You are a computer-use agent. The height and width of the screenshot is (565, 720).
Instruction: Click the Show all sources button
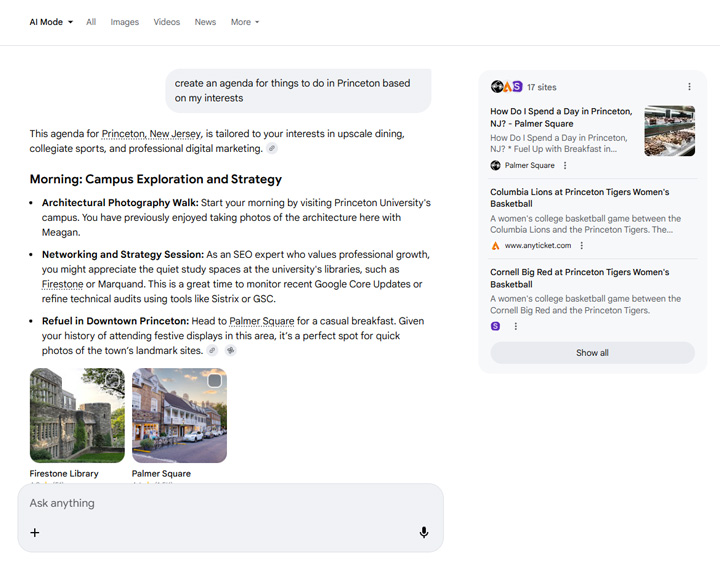pyautogui.click(x=592, y=353)
